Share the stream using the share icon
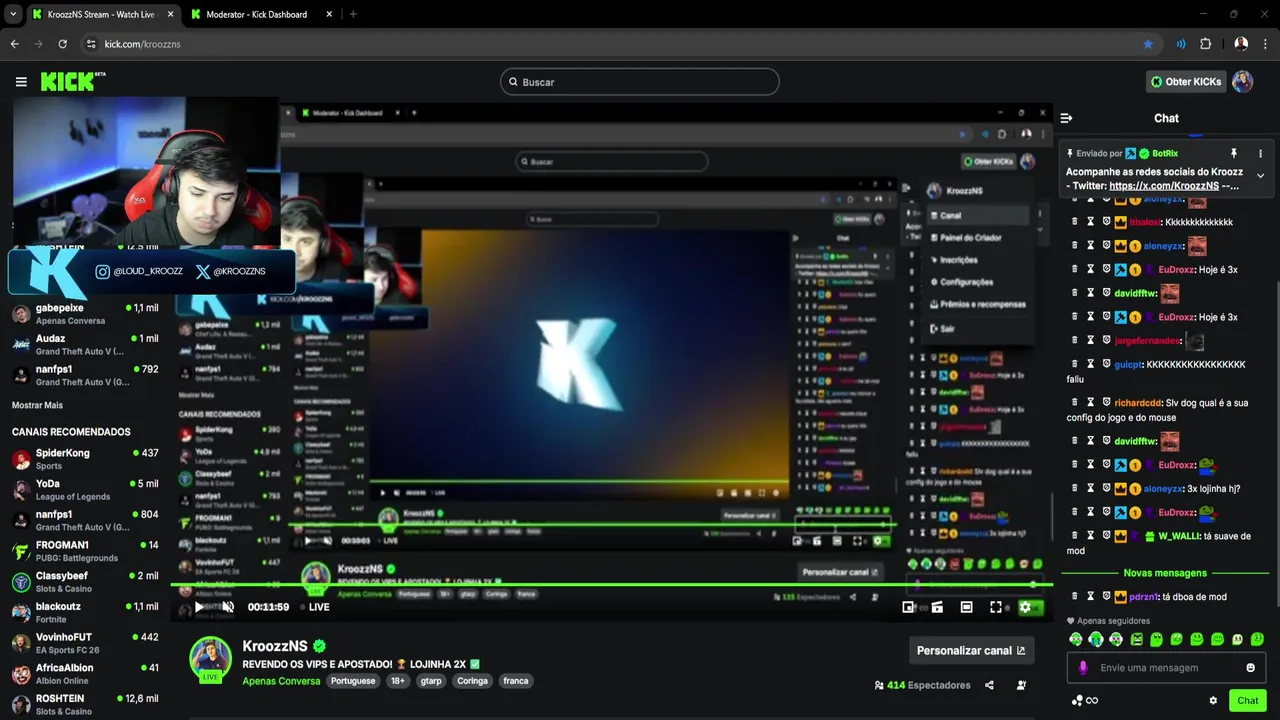The image size is (1280, 720). (989, 685)
